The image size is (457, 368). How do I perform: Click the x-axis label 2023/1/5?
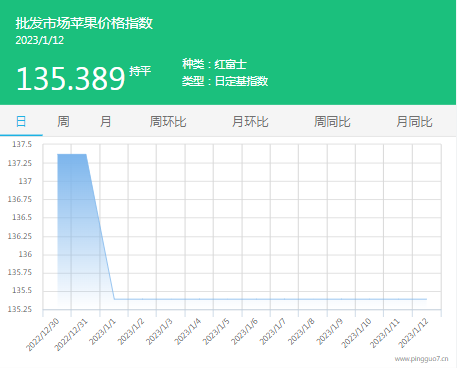pyautogui.click(x=216, y=331)
